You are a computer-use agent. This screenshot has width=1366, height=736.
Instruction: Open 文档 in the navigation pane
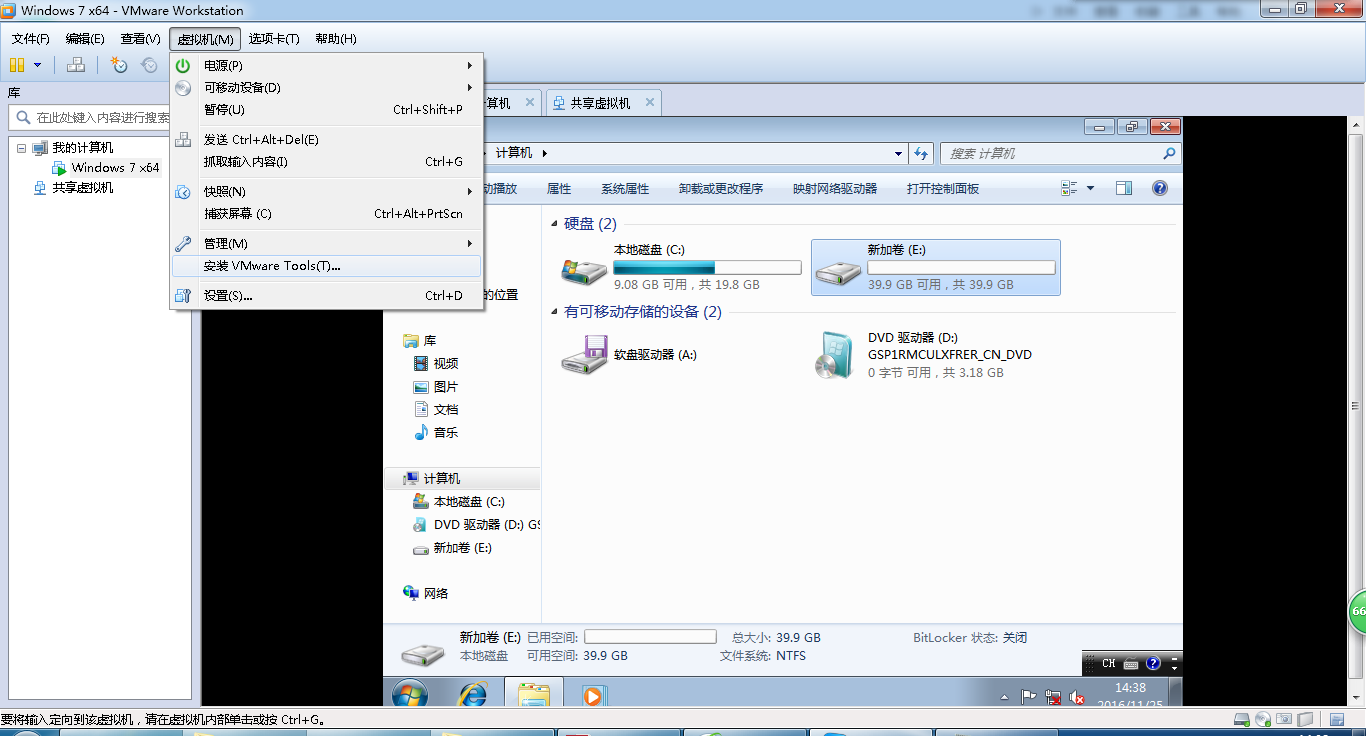(x=436, y=409)
